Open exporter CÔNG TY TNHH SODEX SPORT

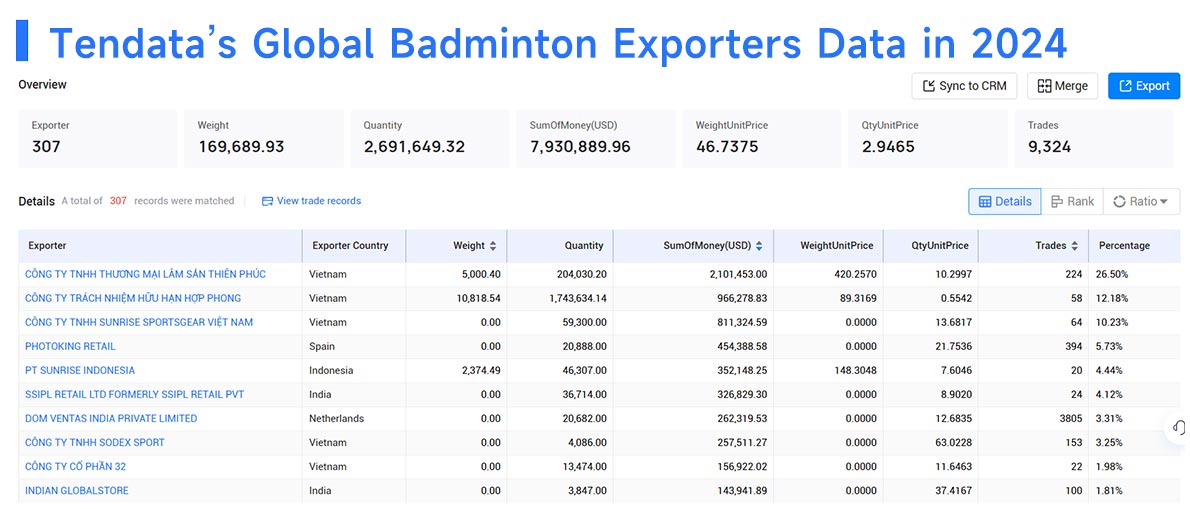(94, 442)
